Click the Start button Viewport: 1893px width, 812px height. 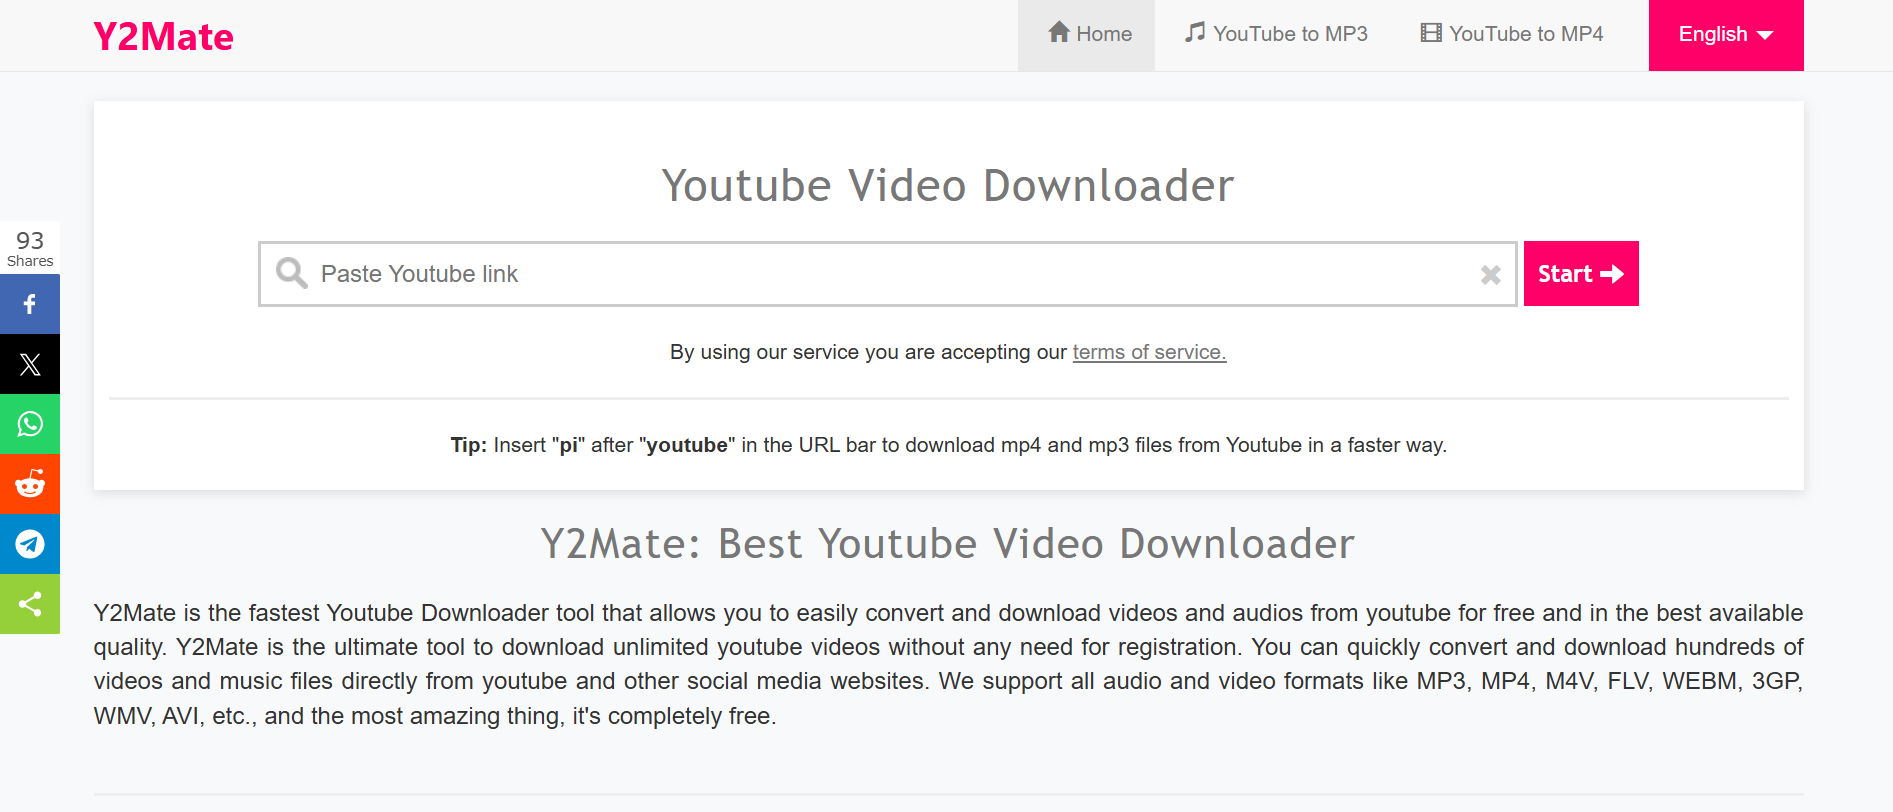(1581, 274)
